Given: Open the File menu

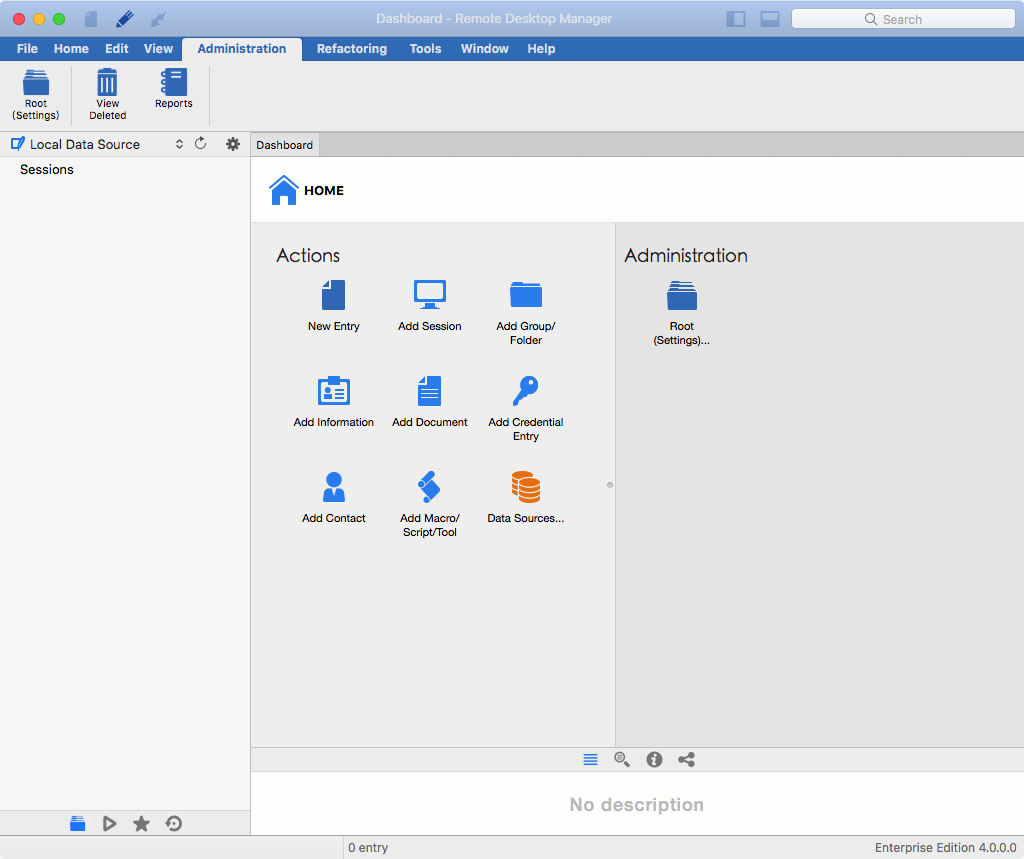Looking at the screenshot, I should click(x=27, y=48).
